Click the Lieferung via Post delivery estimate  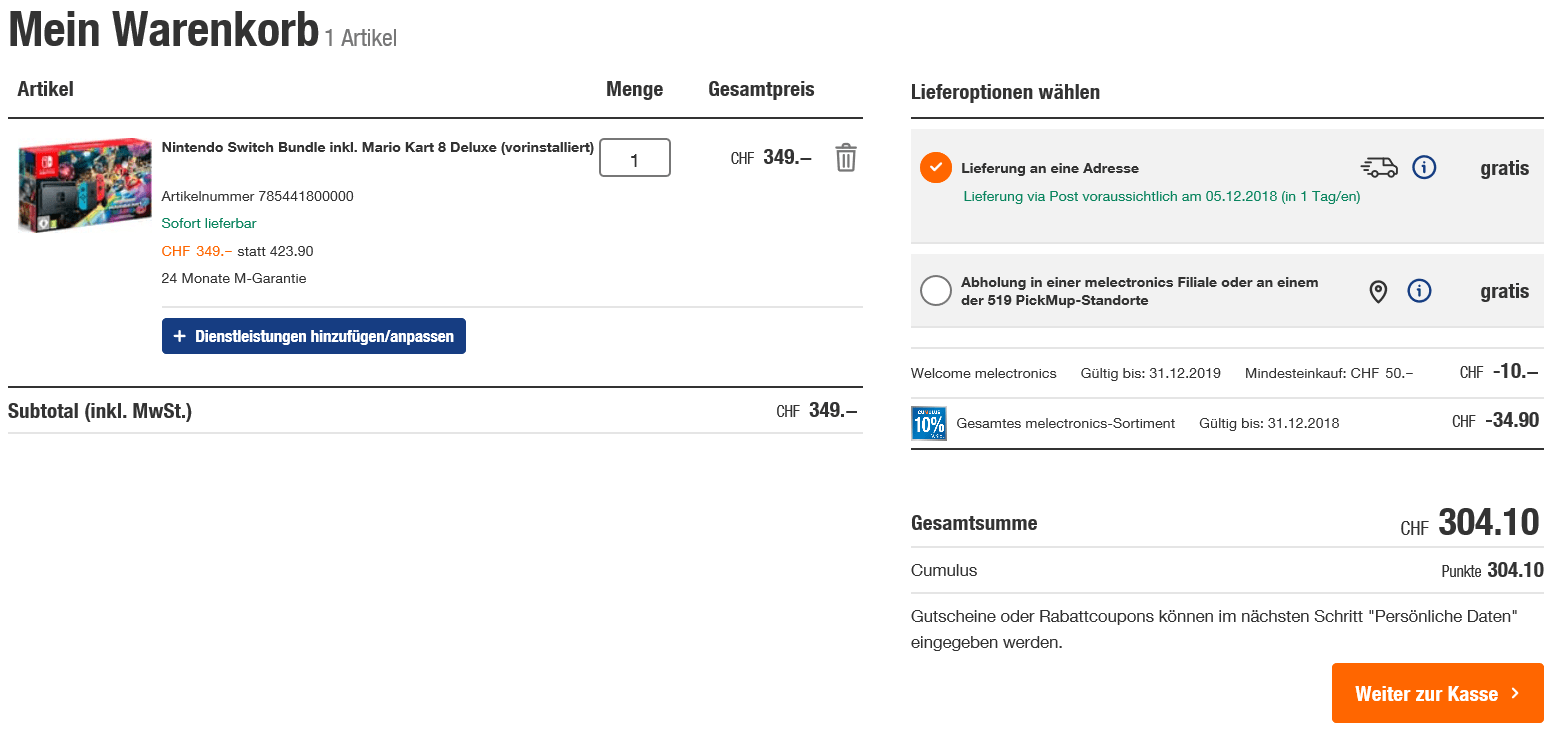click(x=1161, y=196)
